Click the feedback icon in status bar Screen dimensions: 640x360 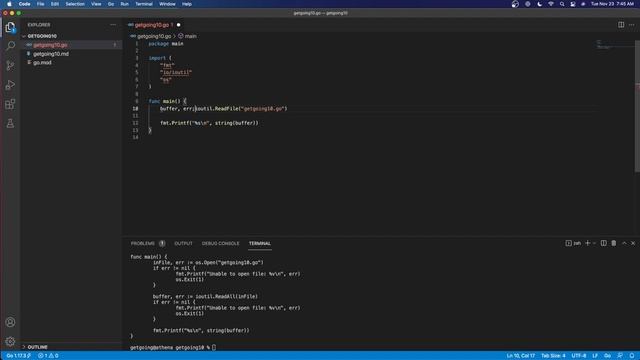point(620,356)
